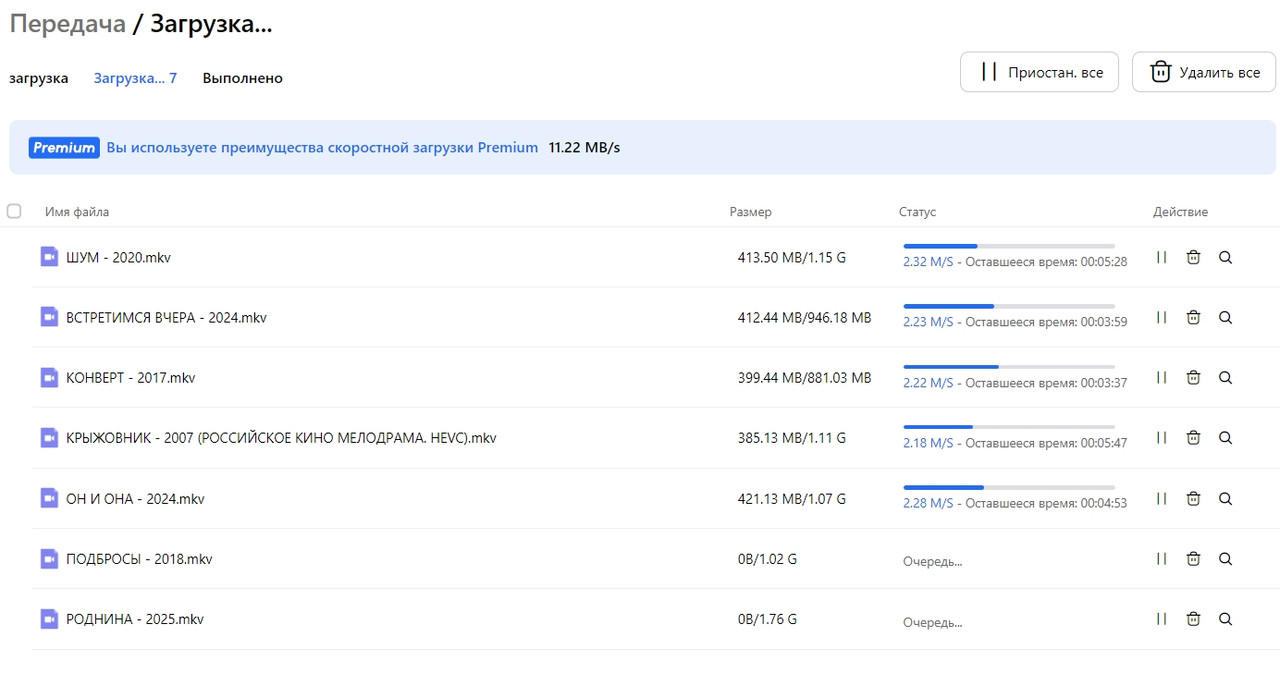
Task: Click magnifier icon in КРЫЖОВНИК row
Action: [1225, 437]
